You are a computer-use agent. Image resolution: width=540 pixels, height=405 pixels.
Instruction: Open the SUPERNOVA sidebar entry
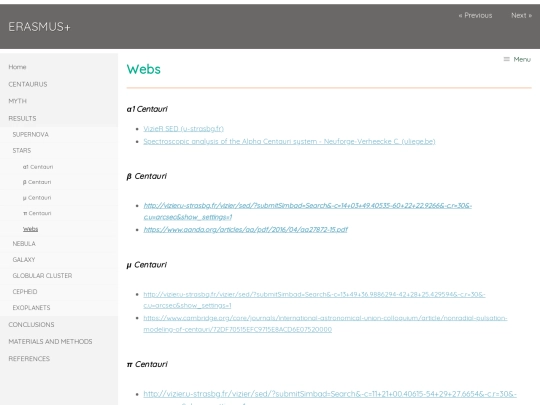point(31,134)
